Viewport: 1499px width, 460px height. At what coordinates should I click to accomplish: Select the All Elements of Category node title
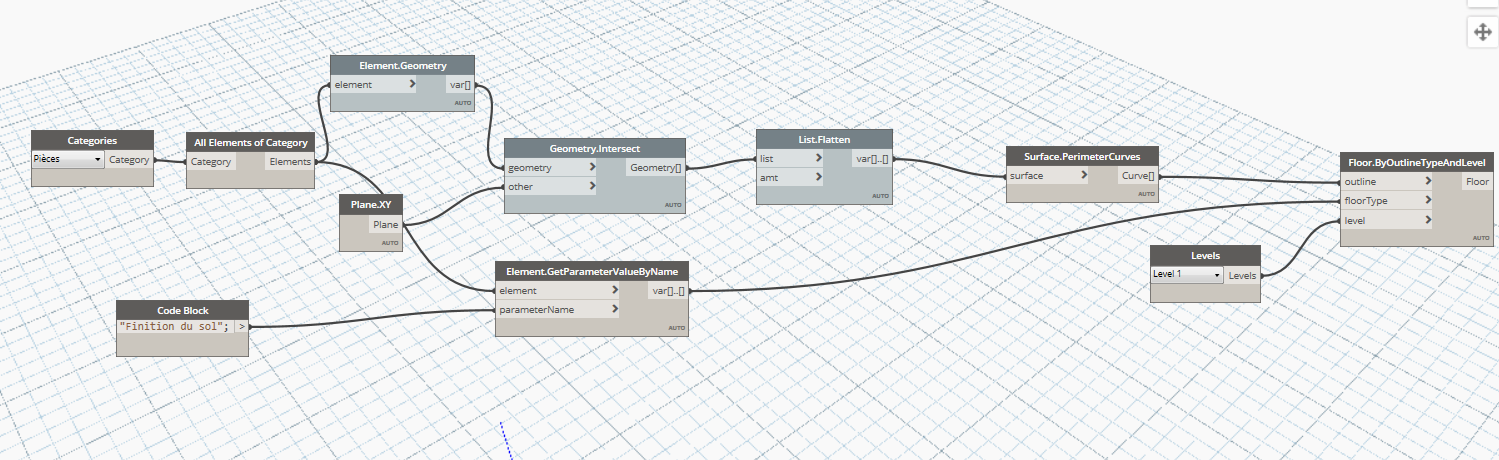point(251,142)
